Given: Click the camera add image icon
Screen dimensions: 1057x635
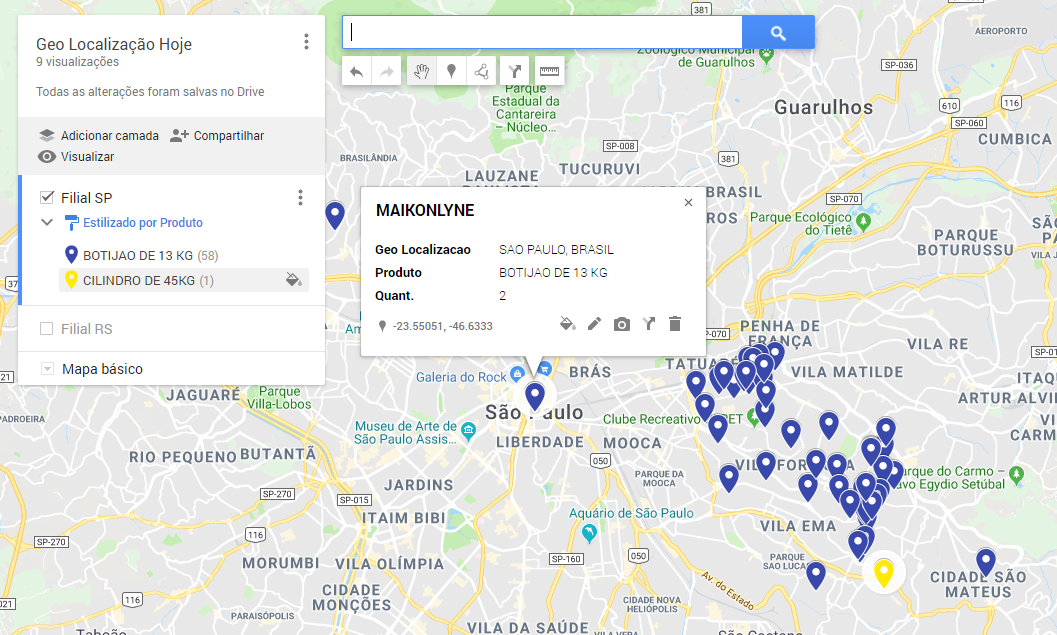Looking at the screenshot, I should [621, 324].
